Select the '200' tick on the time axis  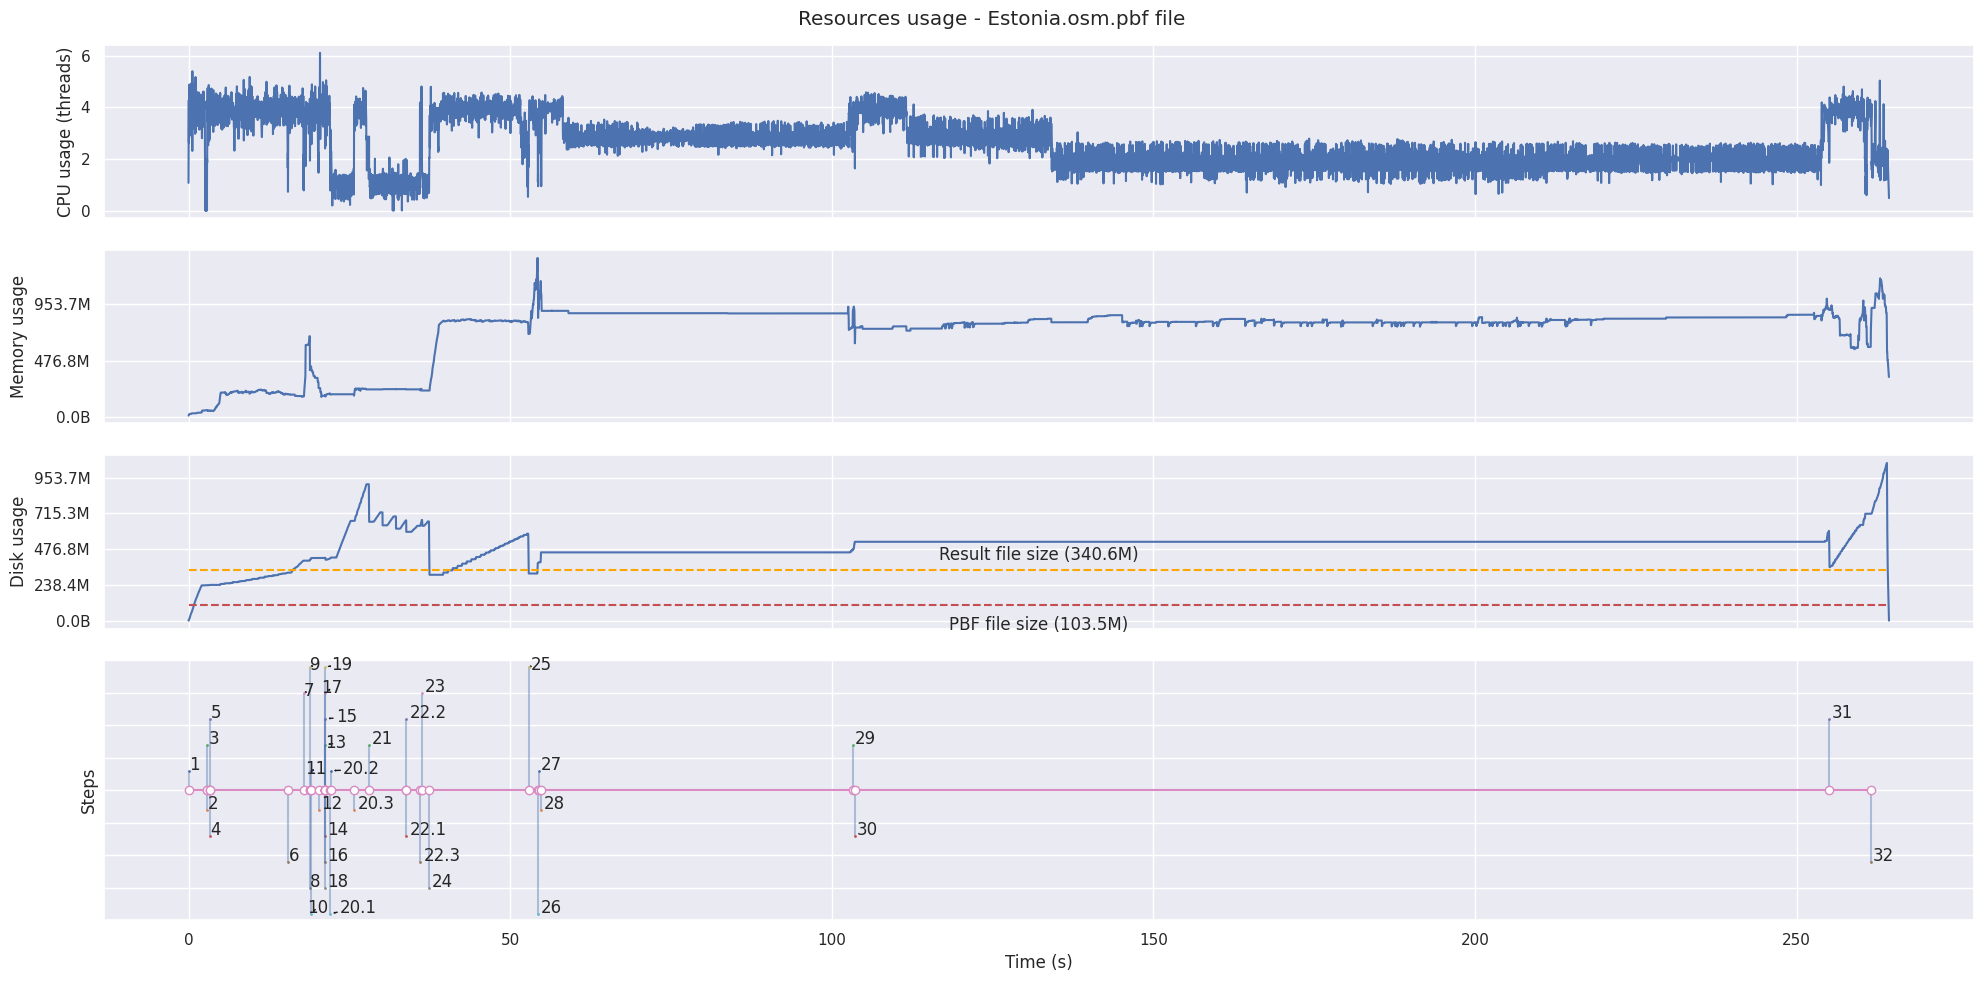tap(1475, 940)
